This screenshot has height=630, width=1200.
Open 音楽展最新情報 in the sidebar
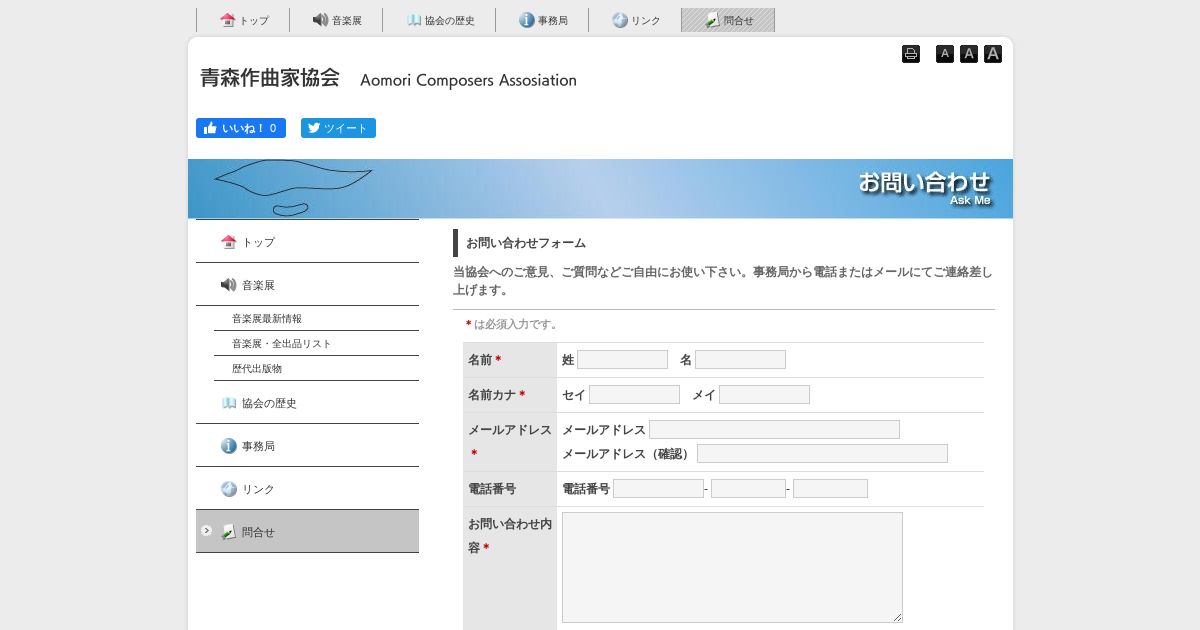point(316,319)
